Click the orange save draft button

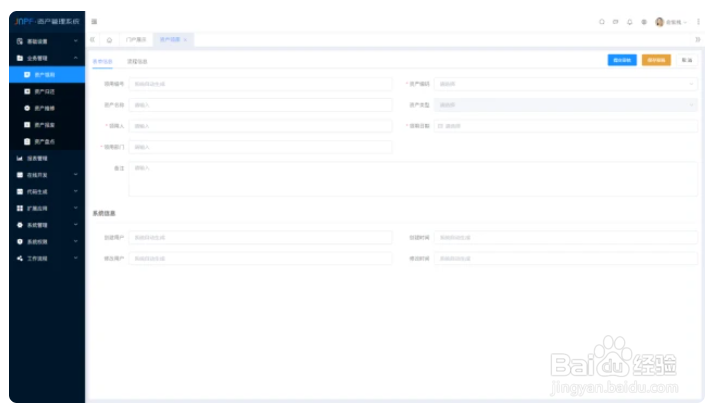point(656,60)
